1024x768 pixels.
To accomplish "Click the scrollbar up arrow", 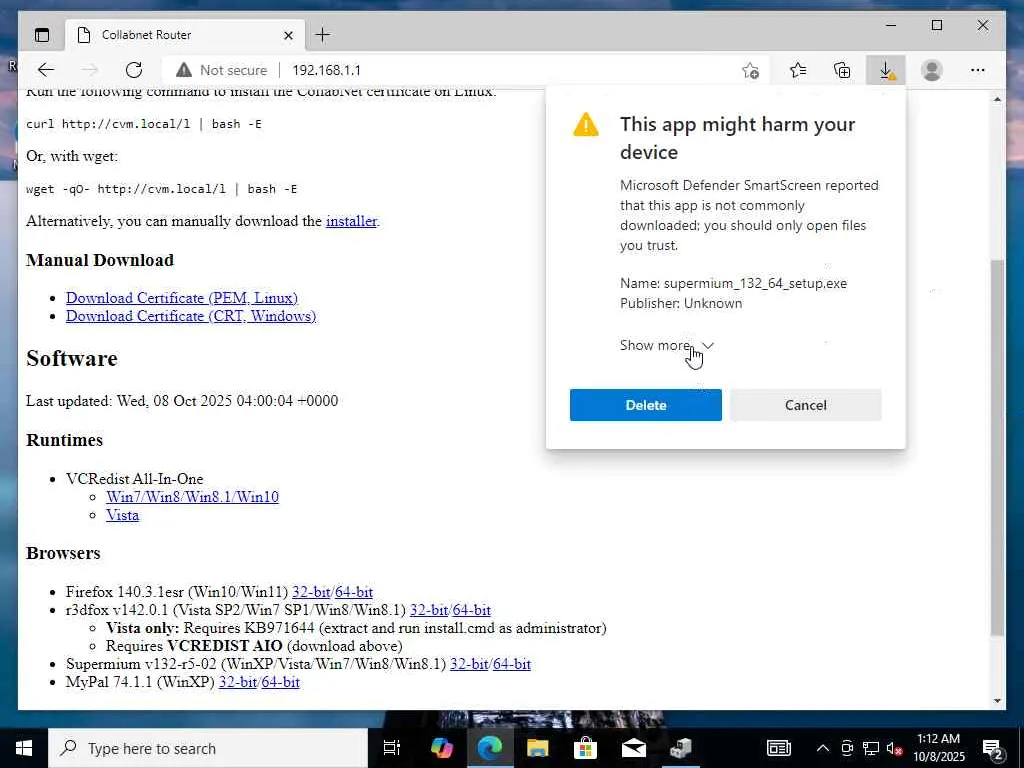I will 997,99.
